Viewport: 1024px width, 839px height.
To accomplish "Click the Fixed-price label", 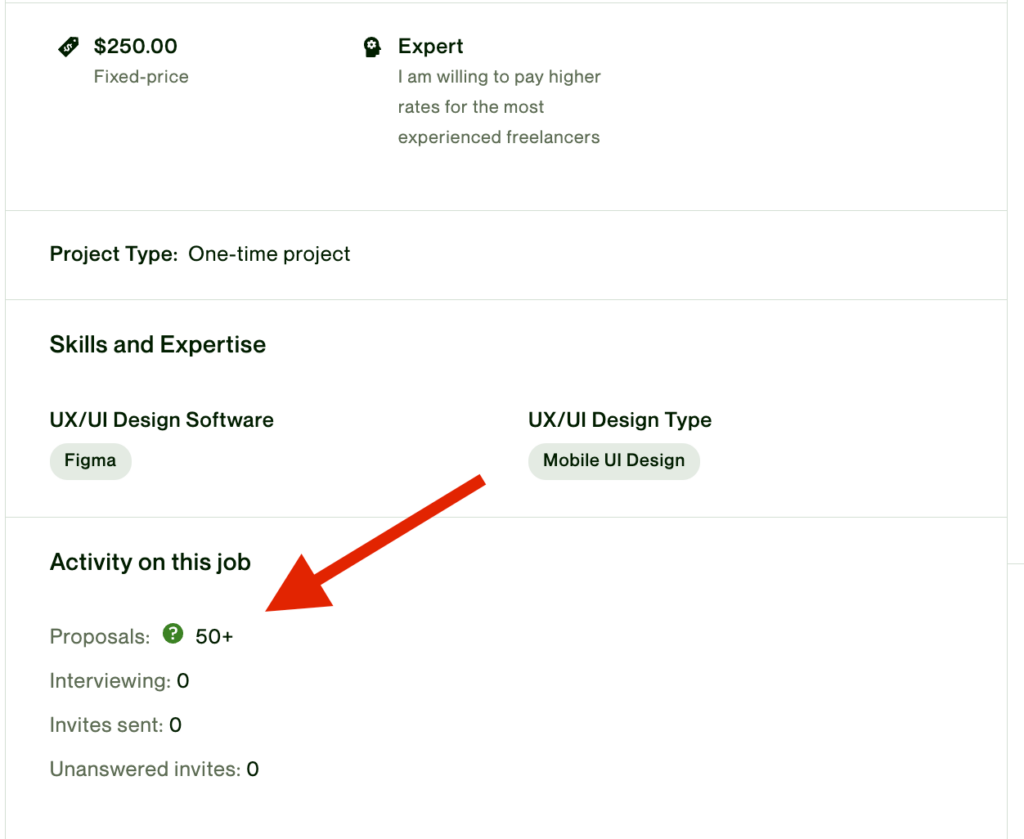I will pos(141,76).
